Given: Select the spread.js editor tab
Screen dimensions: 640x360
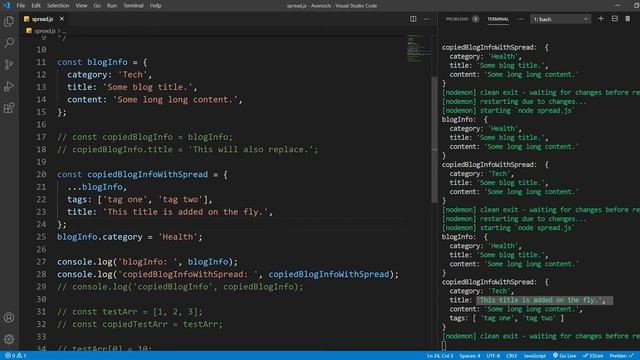Looking at the screenshot, I should [43, 19].
